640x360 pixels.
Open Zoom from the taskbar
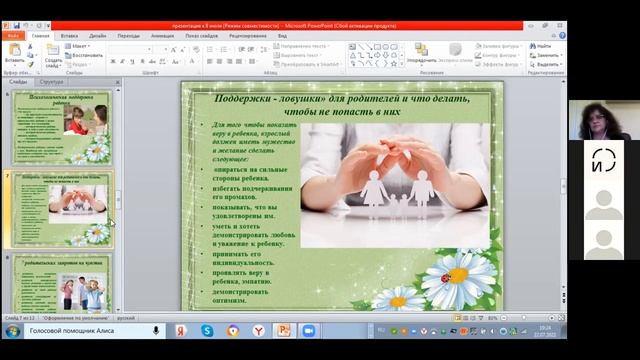pos(309,331)
